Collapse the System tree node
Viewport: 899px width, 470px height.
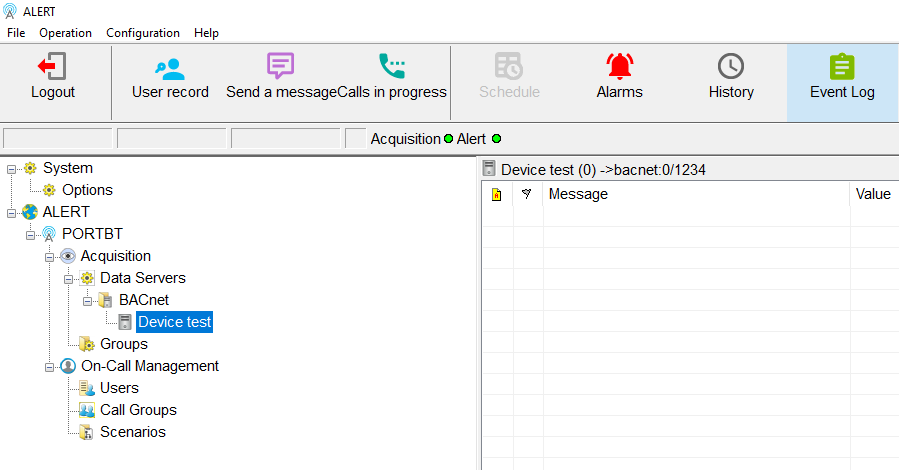12,168
